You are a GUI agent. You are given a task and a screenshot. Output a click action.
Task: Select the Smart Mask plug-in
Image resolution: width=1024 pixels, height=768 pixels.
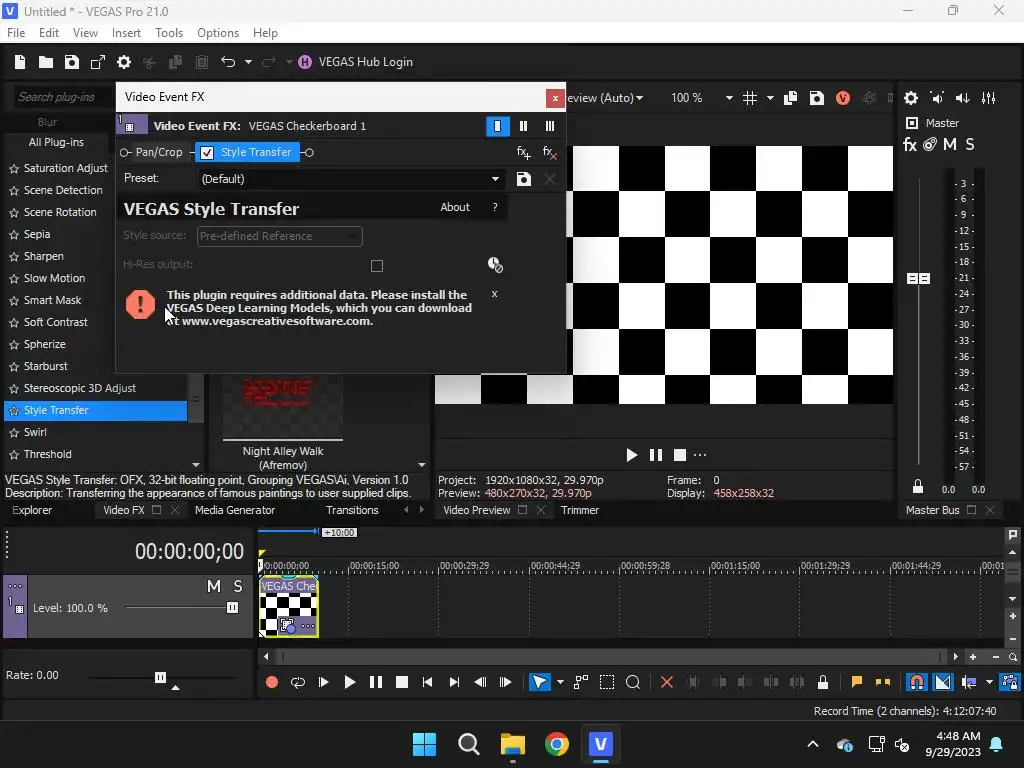[52, 300]
